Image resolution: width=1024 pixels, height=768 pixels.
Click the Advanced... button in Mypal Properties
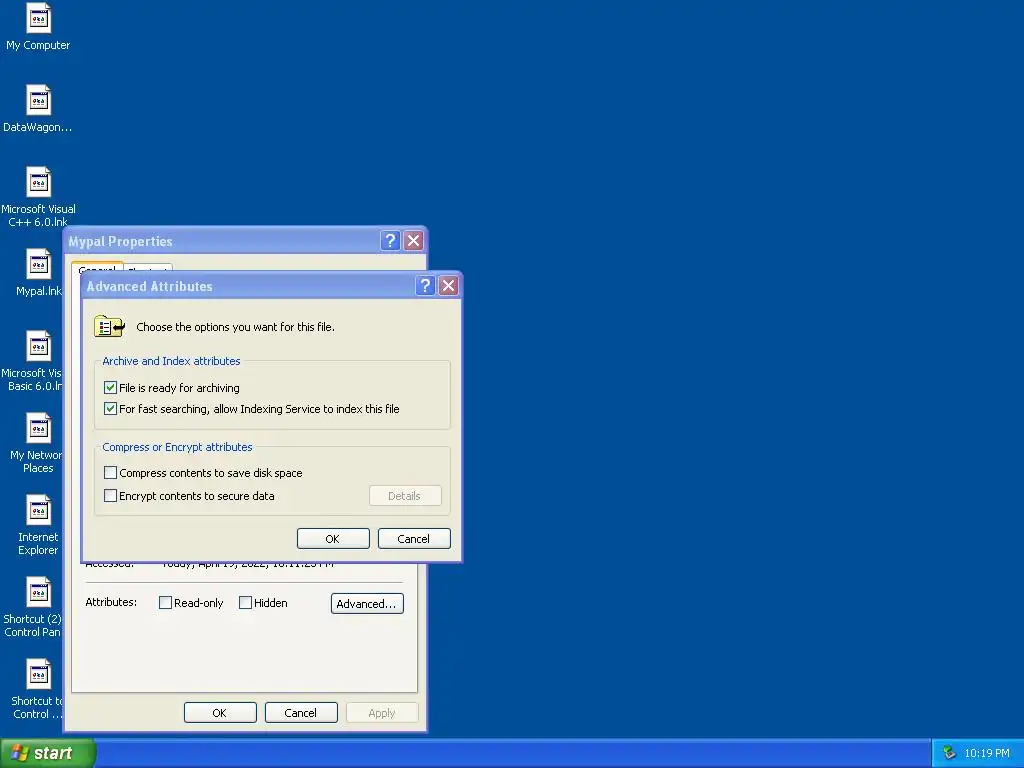pyautogui.click(x=367, y=603)
